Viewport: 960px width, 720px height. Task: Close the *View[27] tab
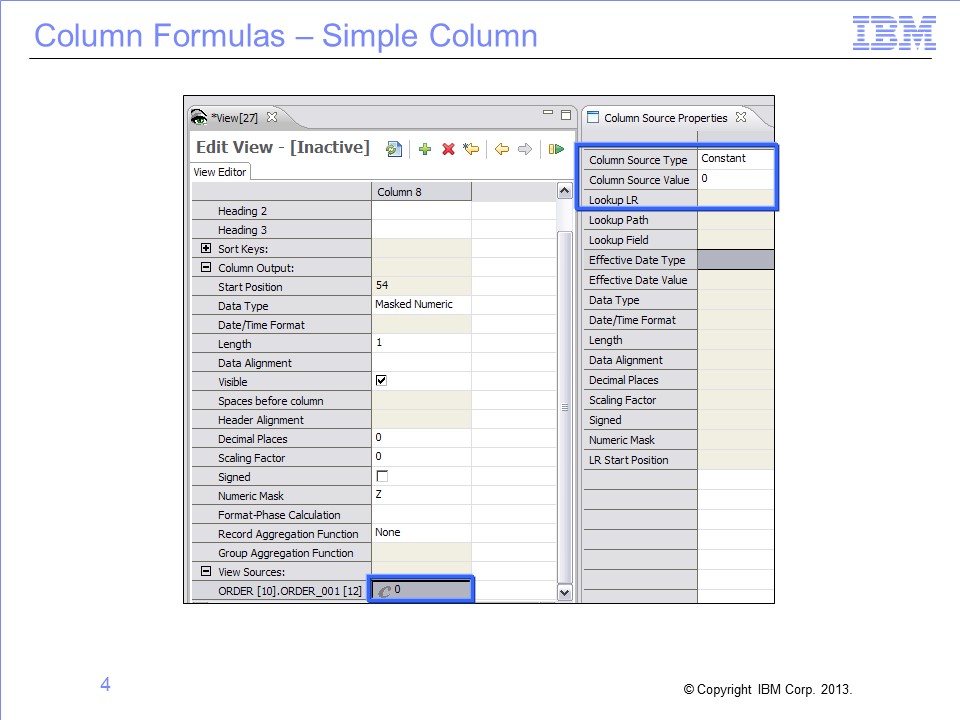(272, 117)
